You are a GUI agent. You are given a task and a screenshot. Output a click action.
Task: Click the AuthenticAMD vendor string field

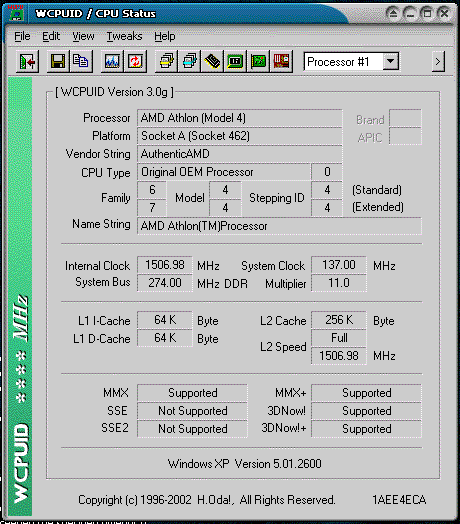240,154
